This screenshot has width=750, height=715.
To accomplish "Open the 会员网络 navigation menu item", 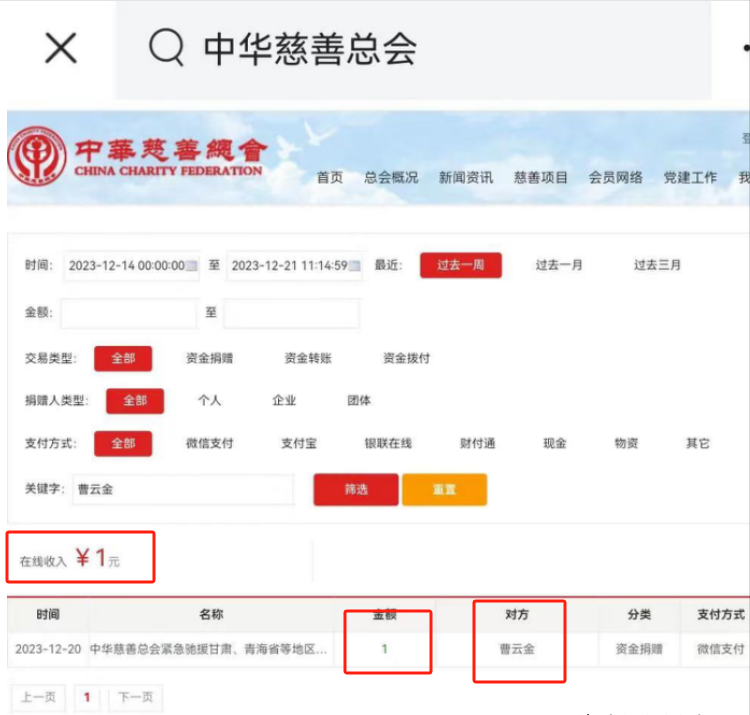I will (x=615, y=177).
